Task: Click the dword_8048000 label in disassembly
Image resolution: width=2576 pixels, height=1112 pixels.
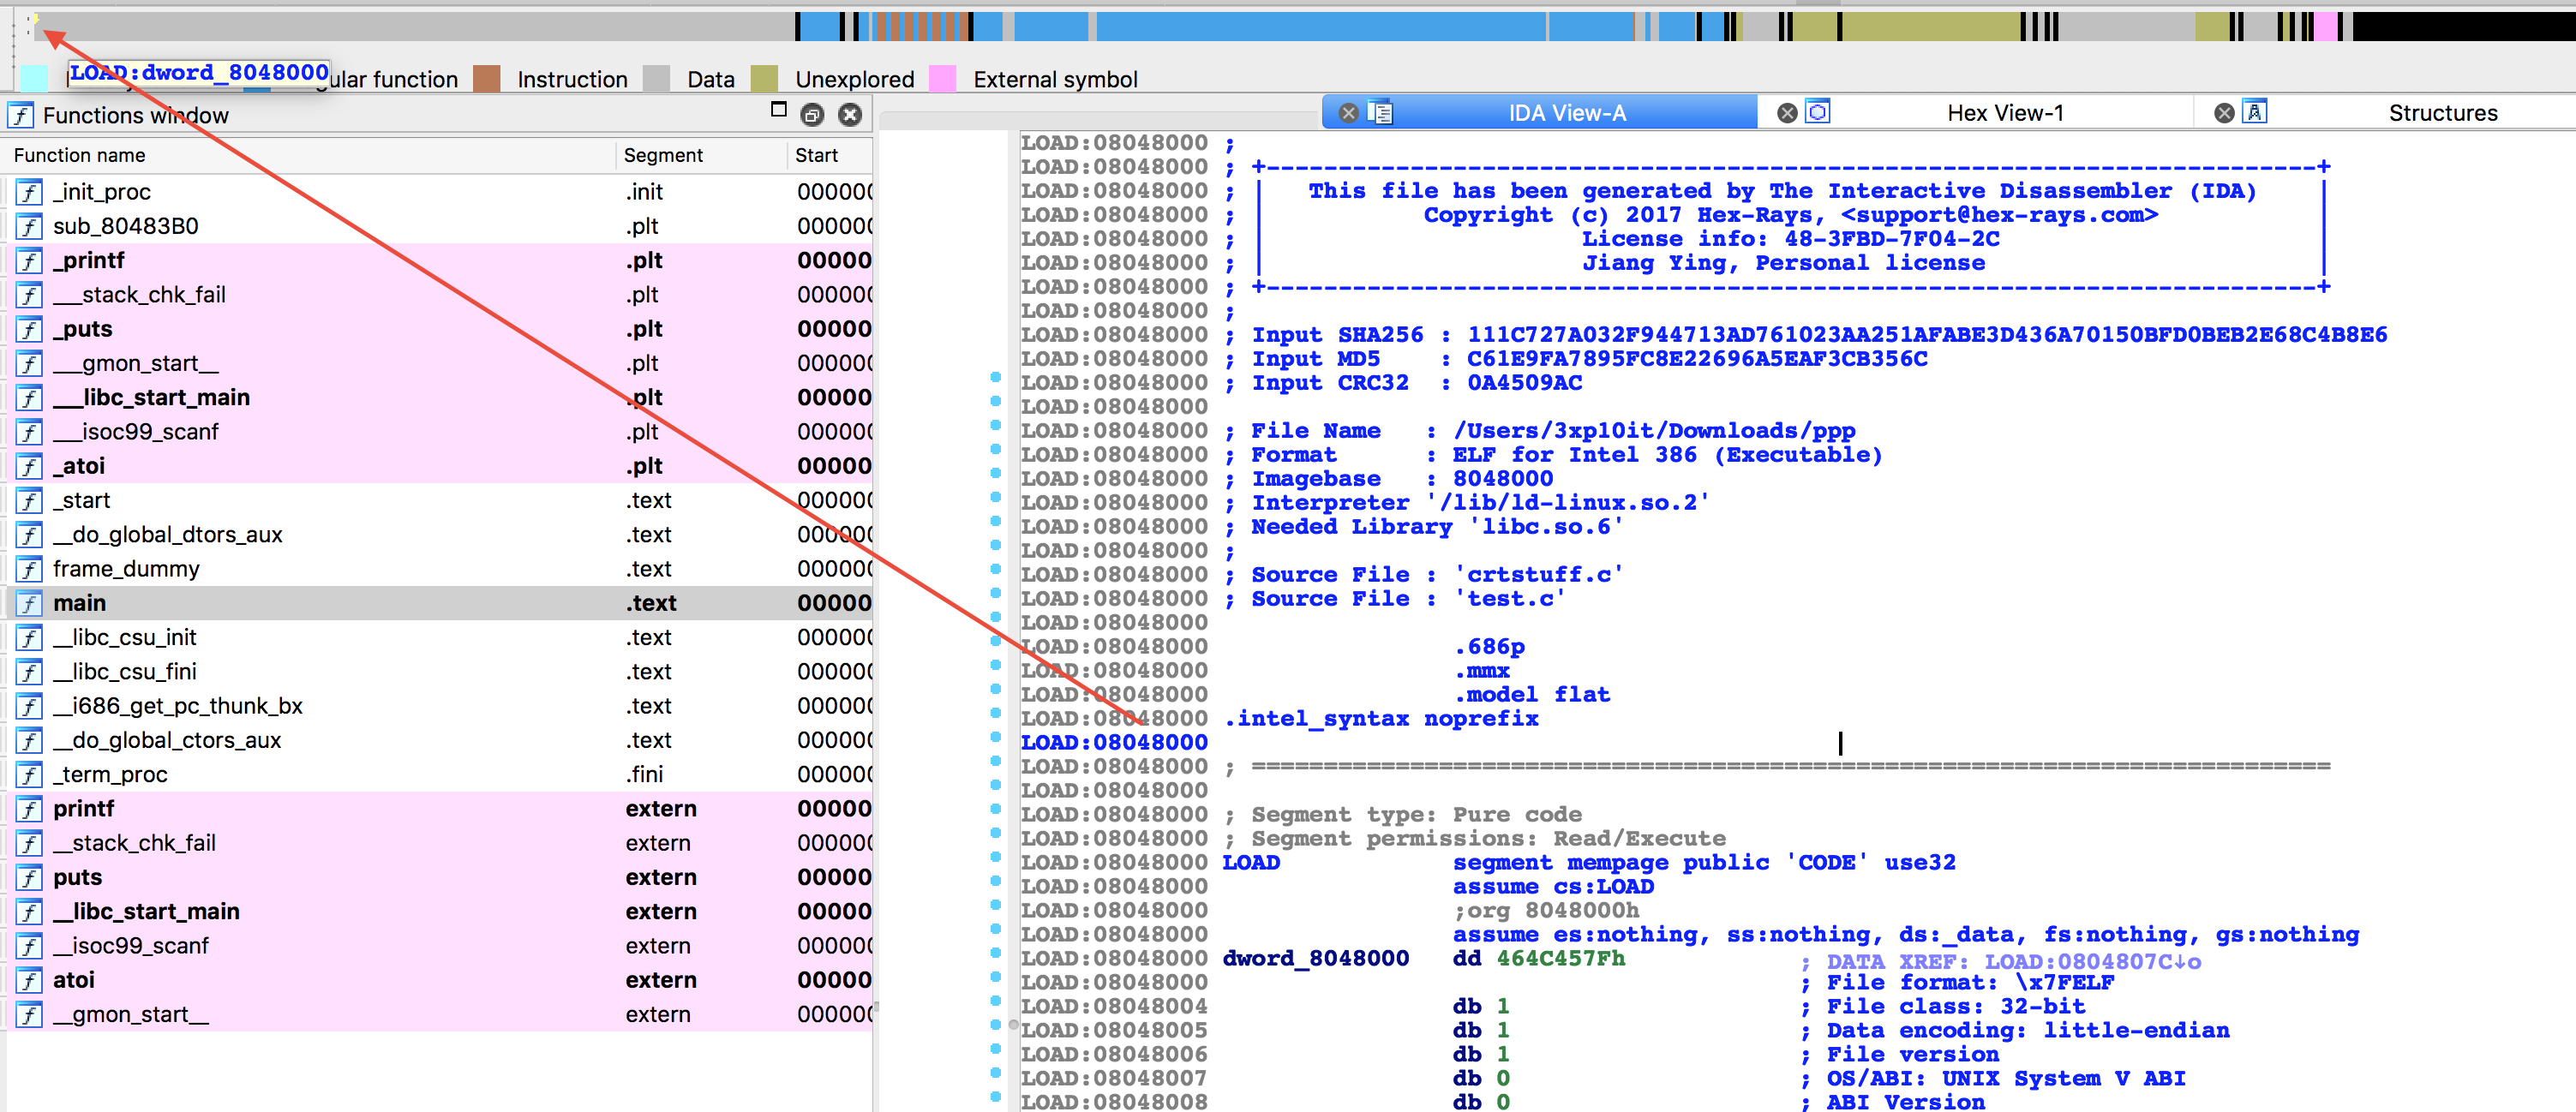Action: point(1315,958)
